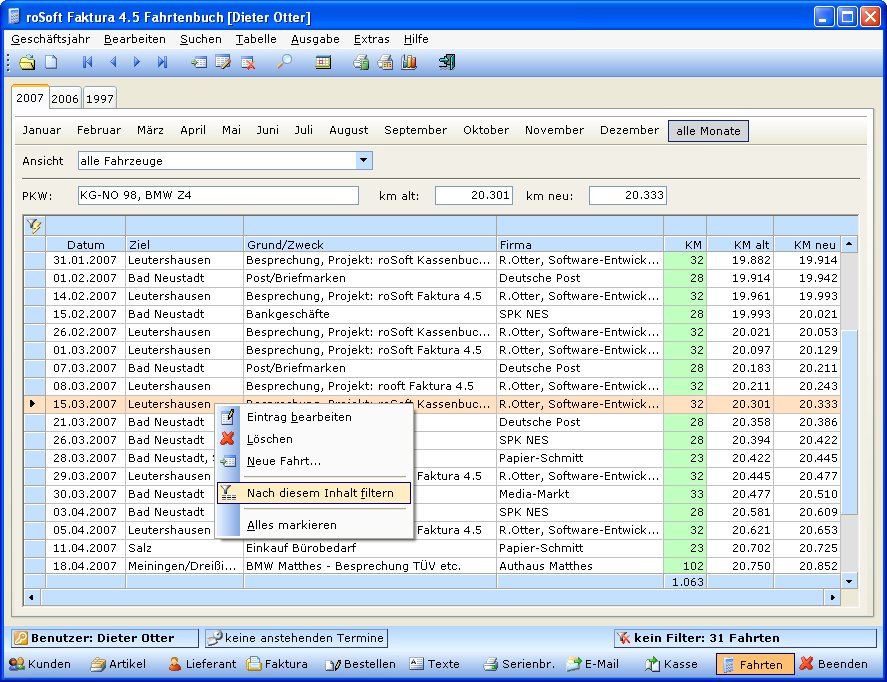This screenshot has width=887, height=682.
Task: Click the 'km neu' input field
Action: click(x=627, y=196)
